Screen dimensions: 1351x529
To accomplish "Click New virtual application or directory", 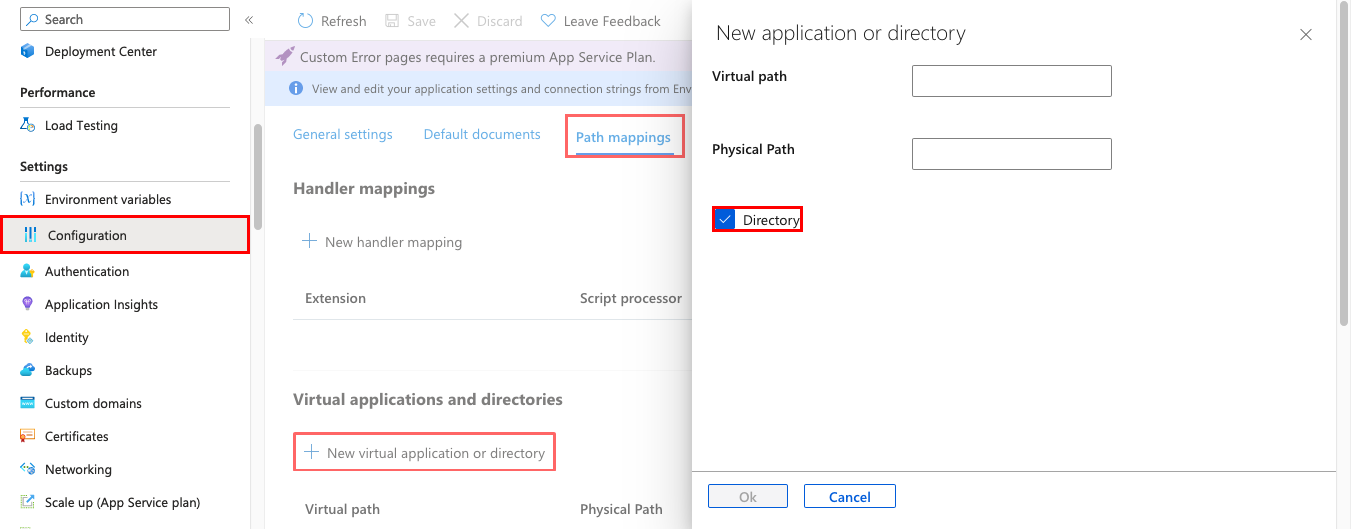I will [425, 453].
